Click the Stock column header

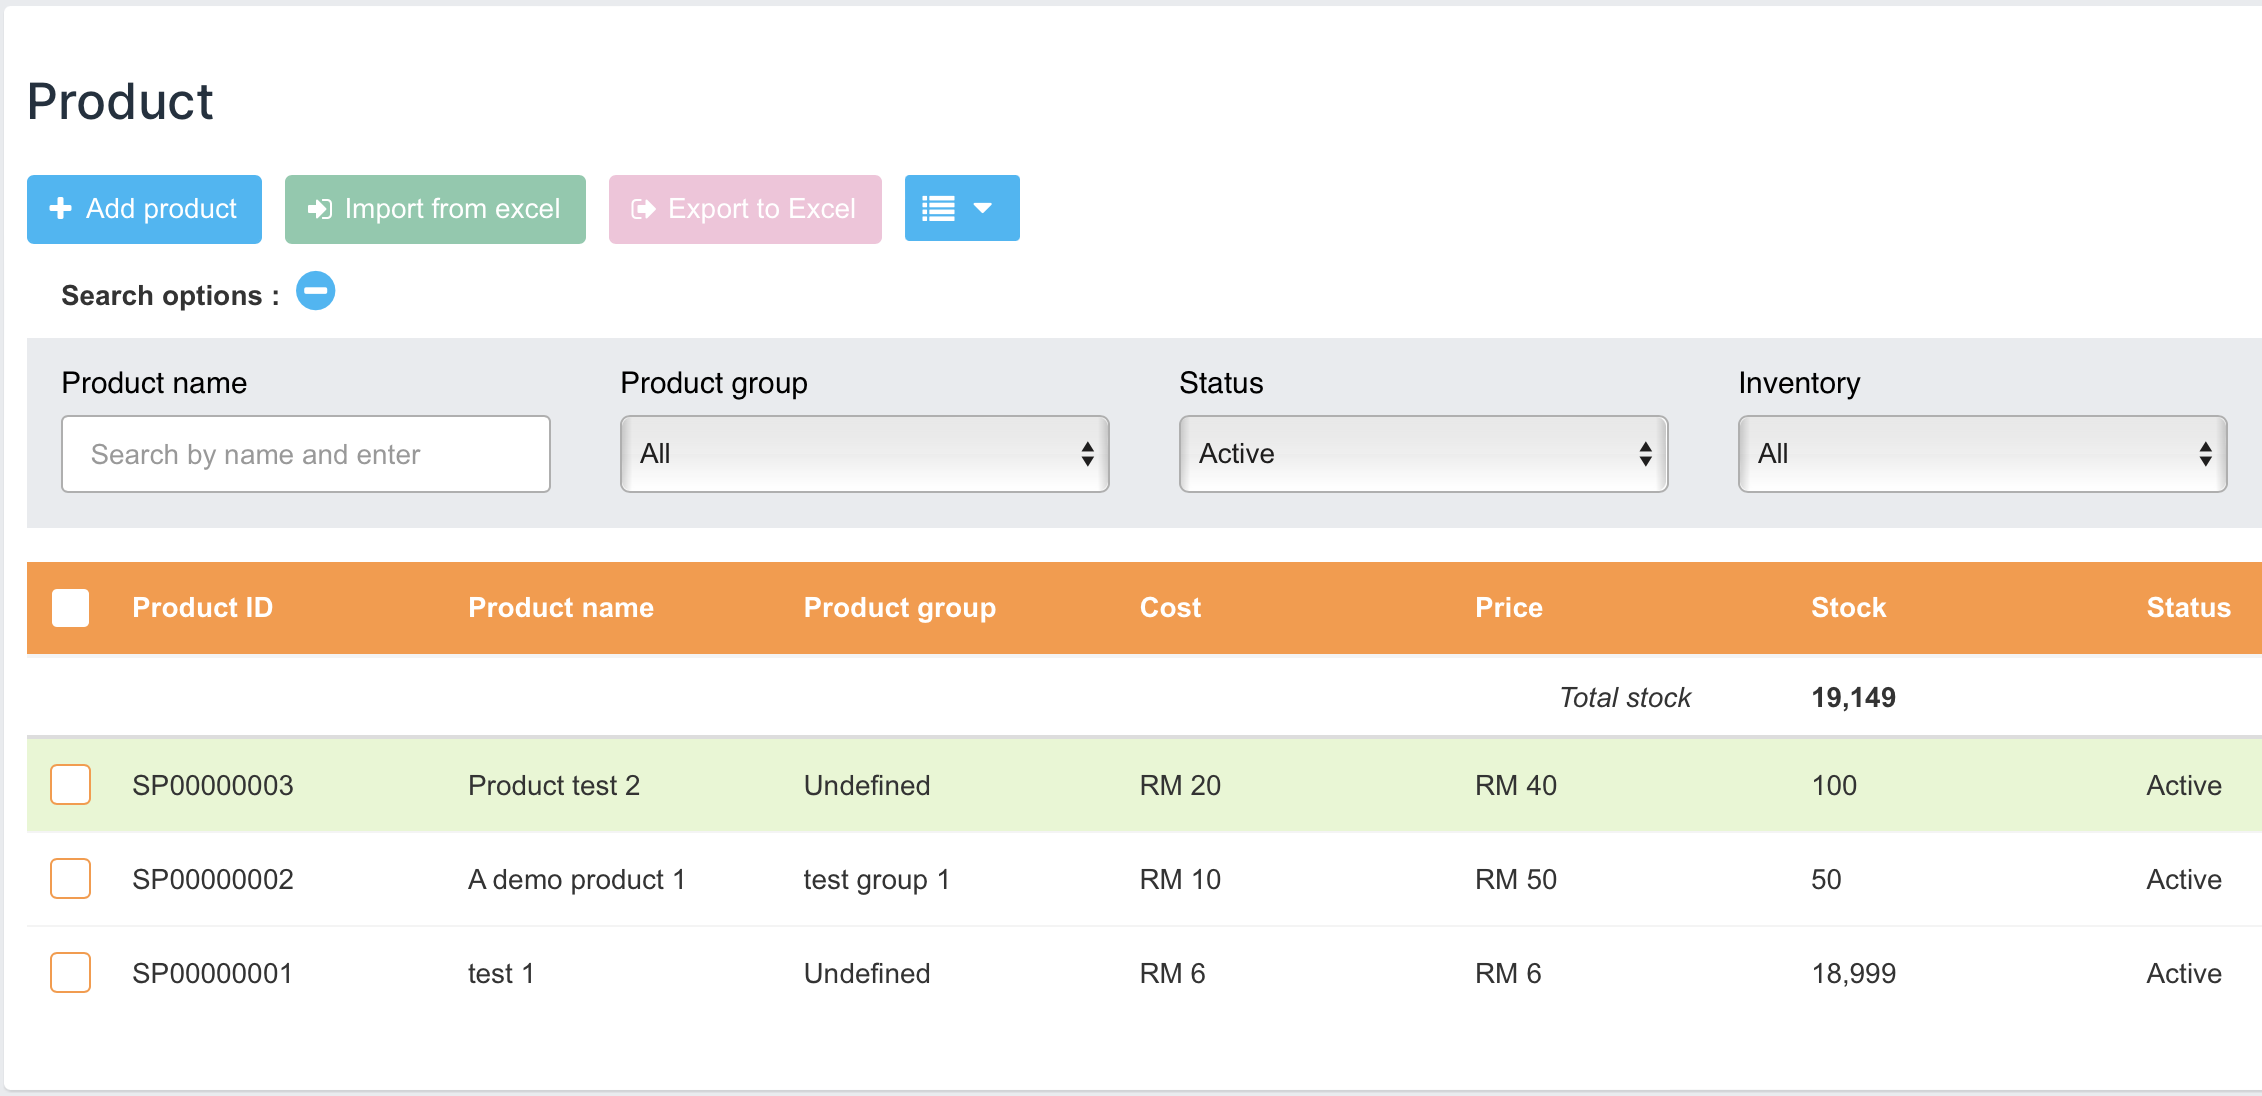[x=1848, y=607]
